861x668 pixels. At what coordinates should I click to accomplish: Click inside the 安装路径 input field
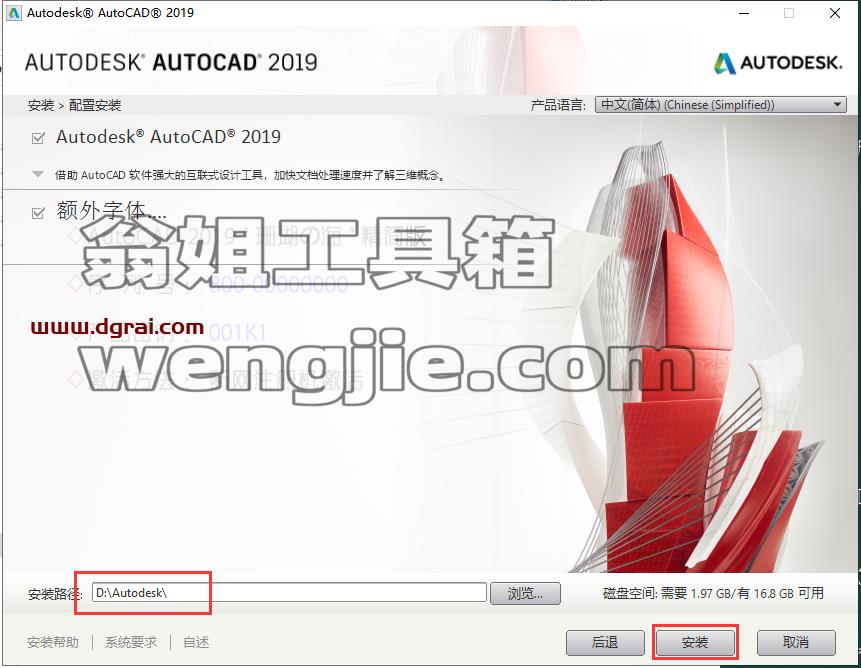click(x=289, y=593)
